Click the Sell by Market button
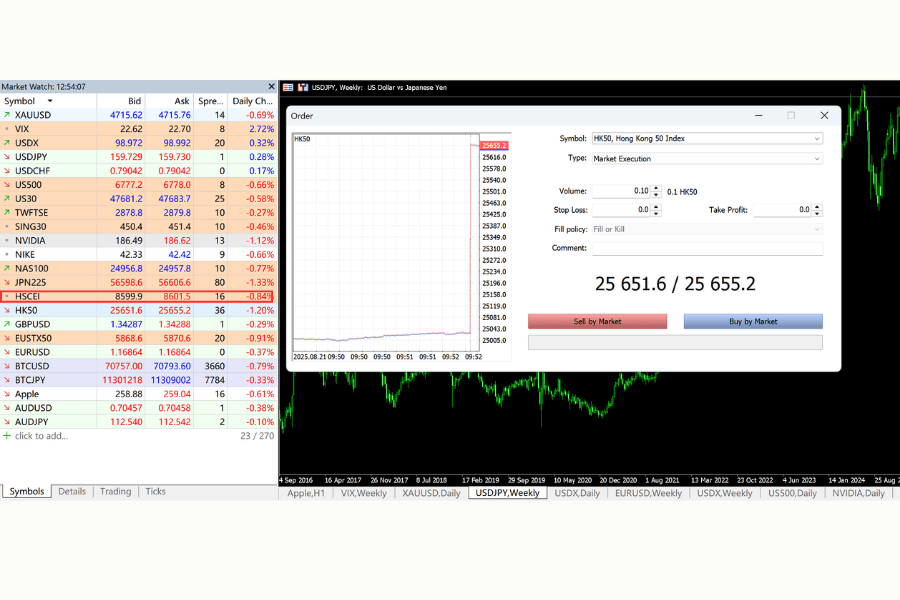Image resolution: width=900 pixels, height=600 pixels. pyautogui.click(x=597, y=321)
